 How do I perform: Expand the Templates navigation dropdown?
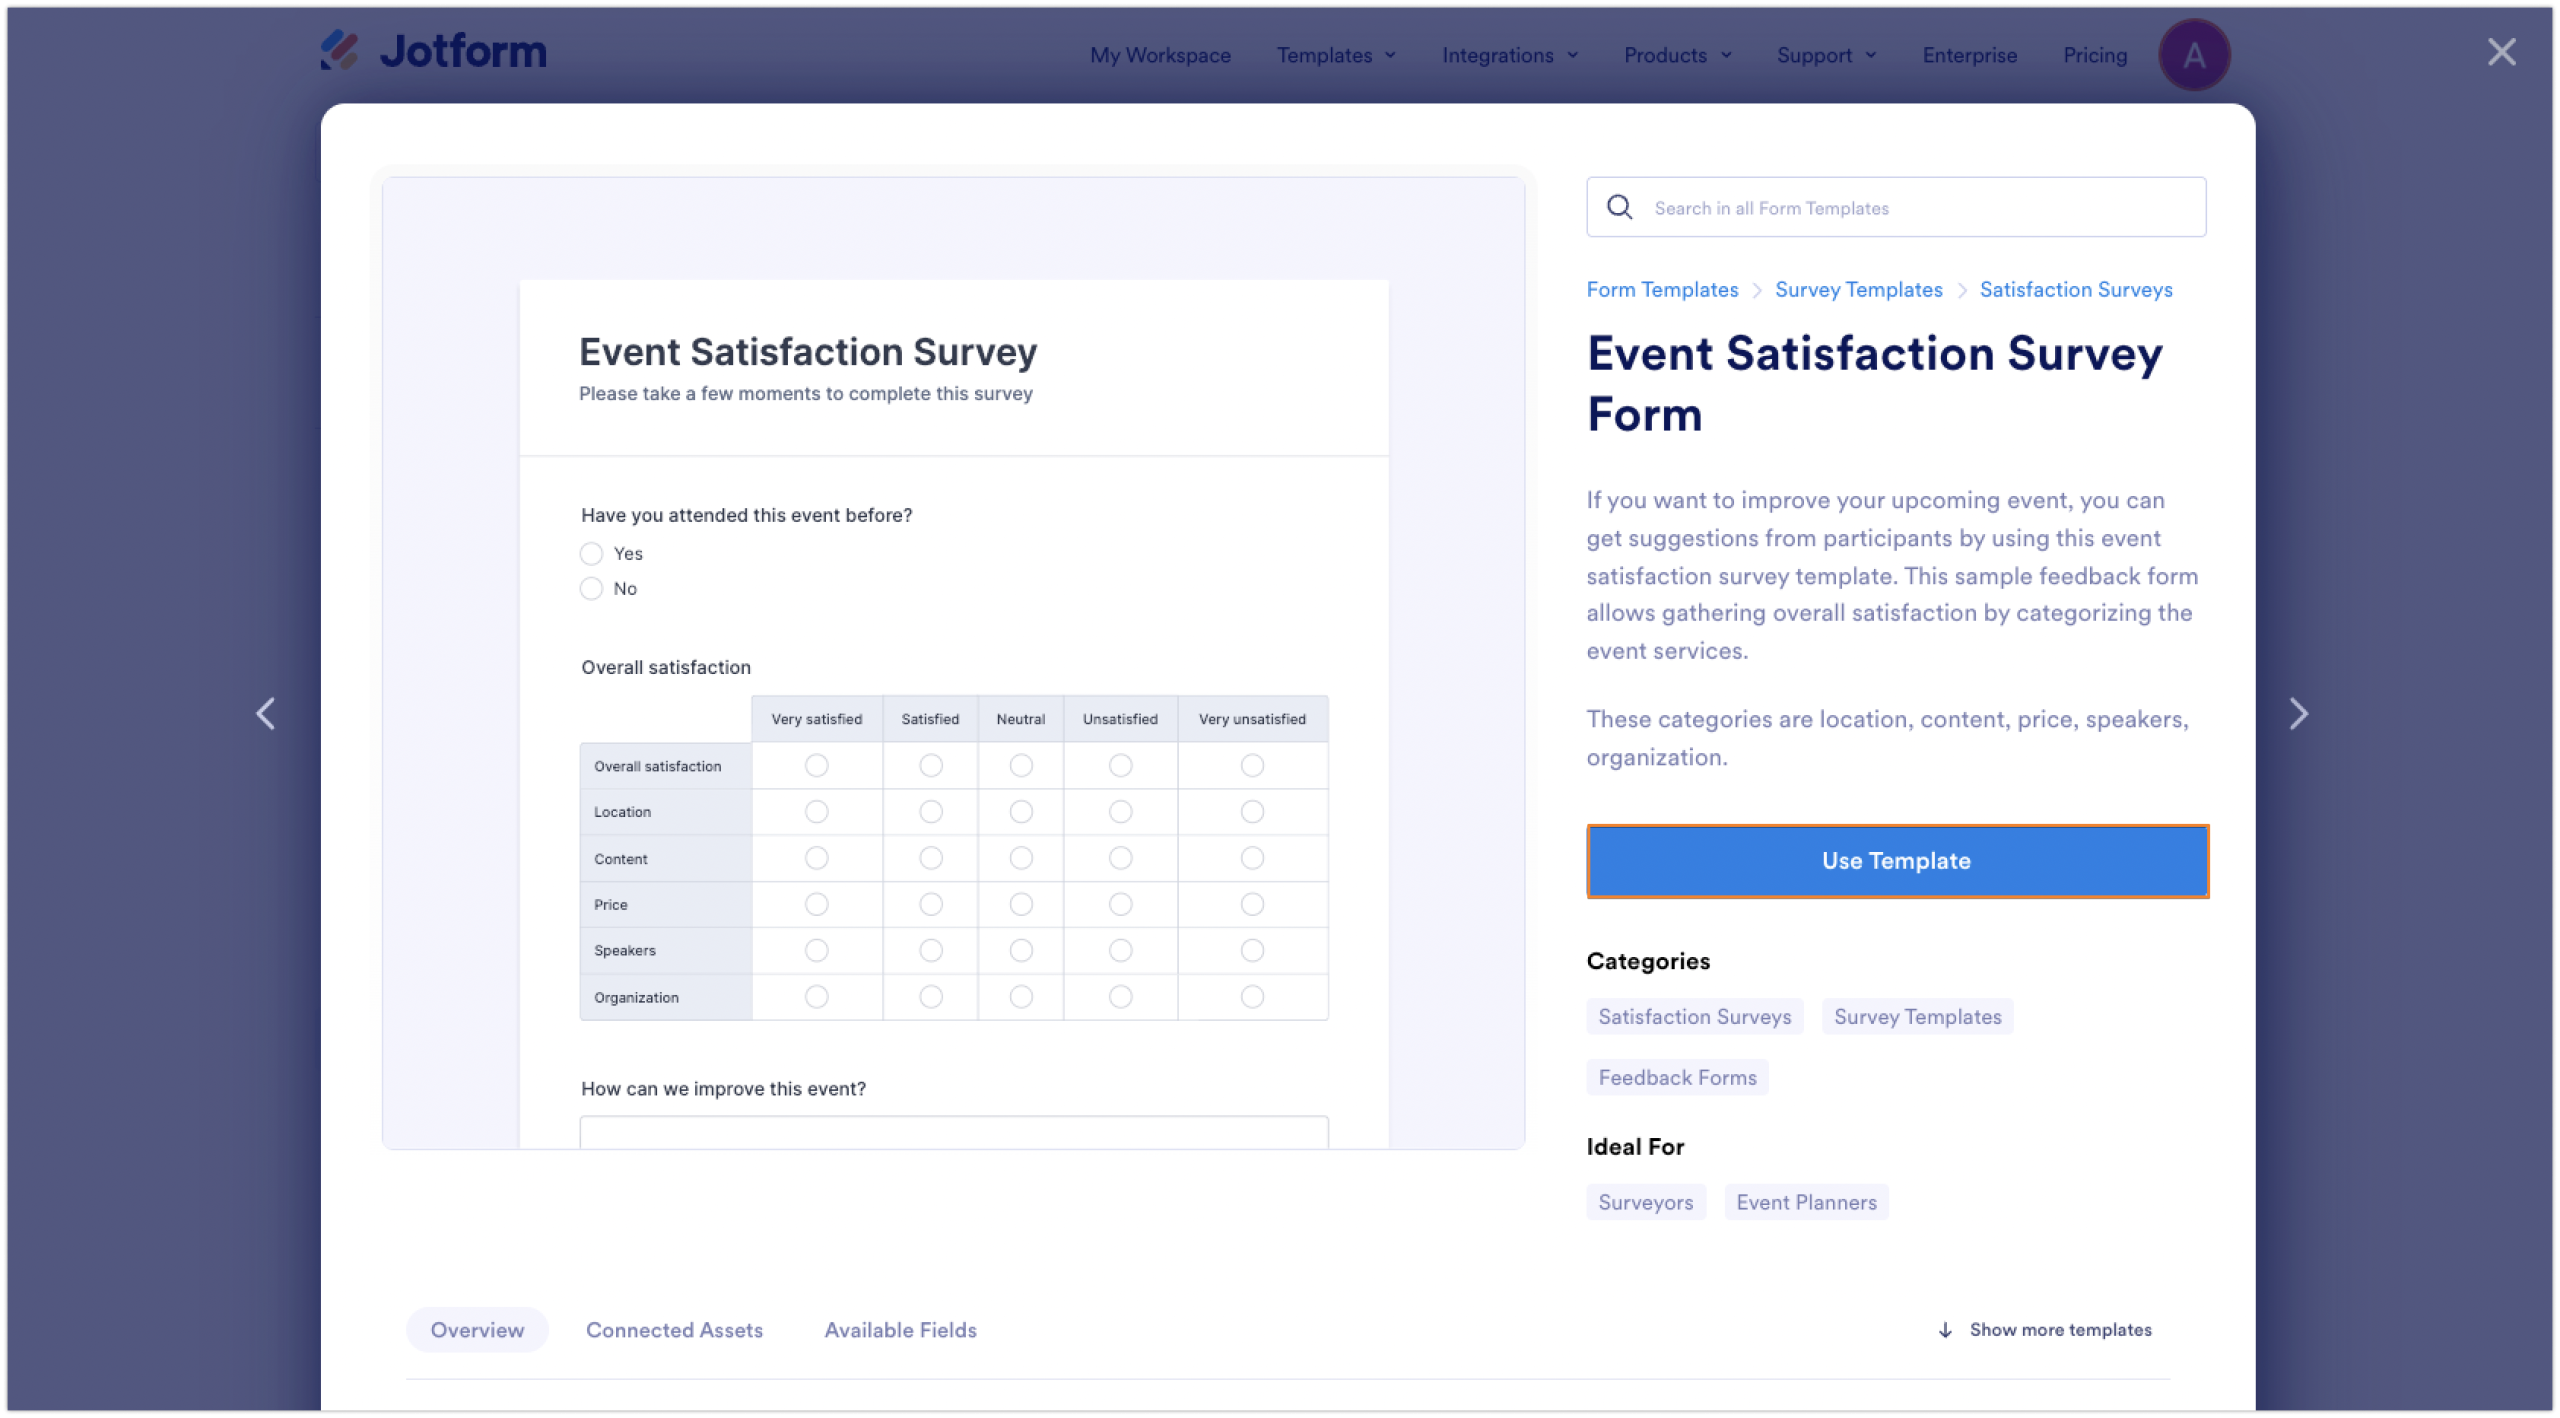click(x=1335, y=55)
